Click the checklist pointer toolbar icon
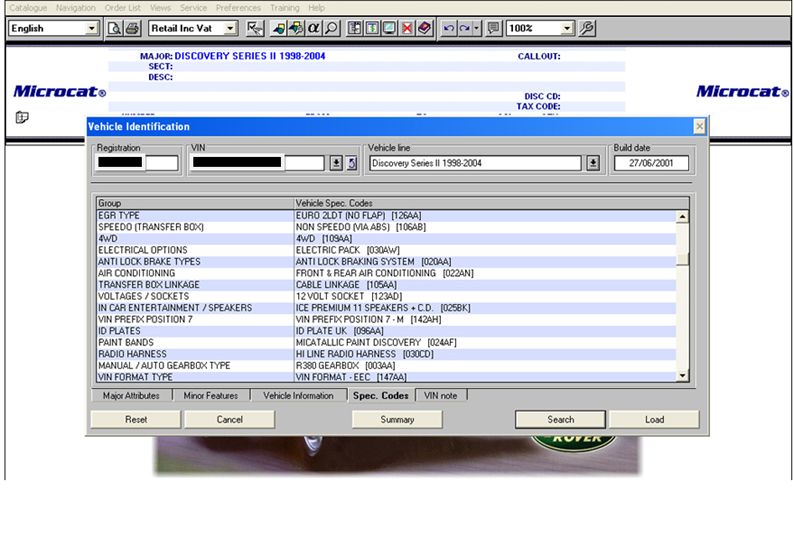 click(x=255, y=28)
